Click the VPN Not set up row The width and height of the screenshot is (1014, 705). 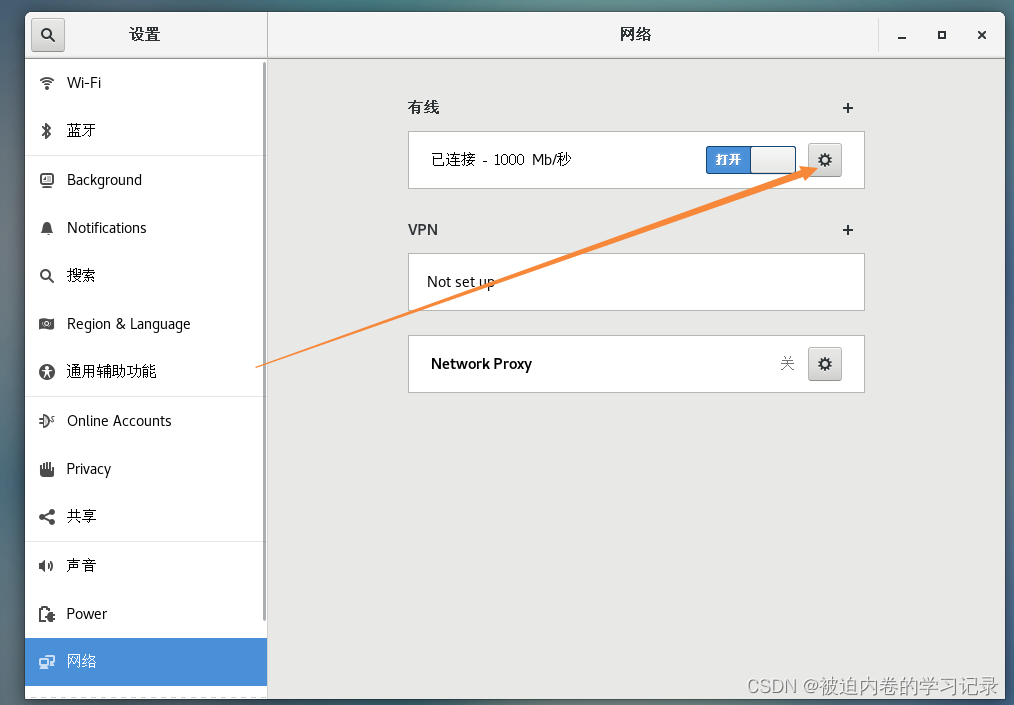click(x=636, y=282)
